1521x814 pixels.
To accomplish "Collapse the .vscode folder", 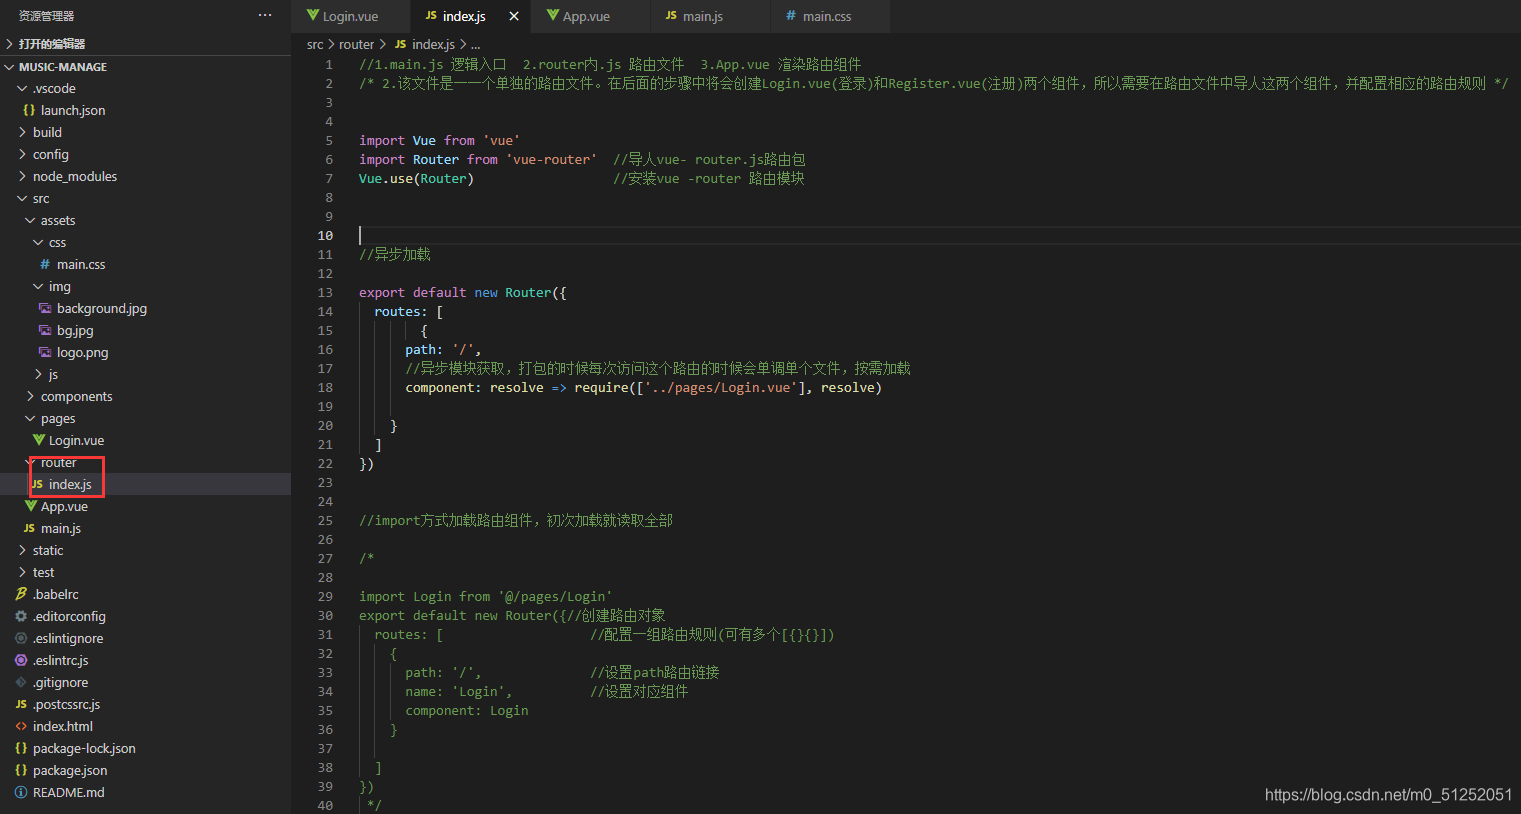I will click(23, 88).
